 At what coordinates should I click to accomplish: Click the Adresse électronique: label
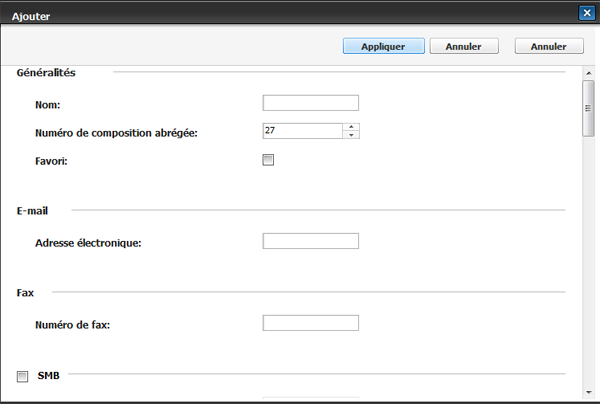88,243
